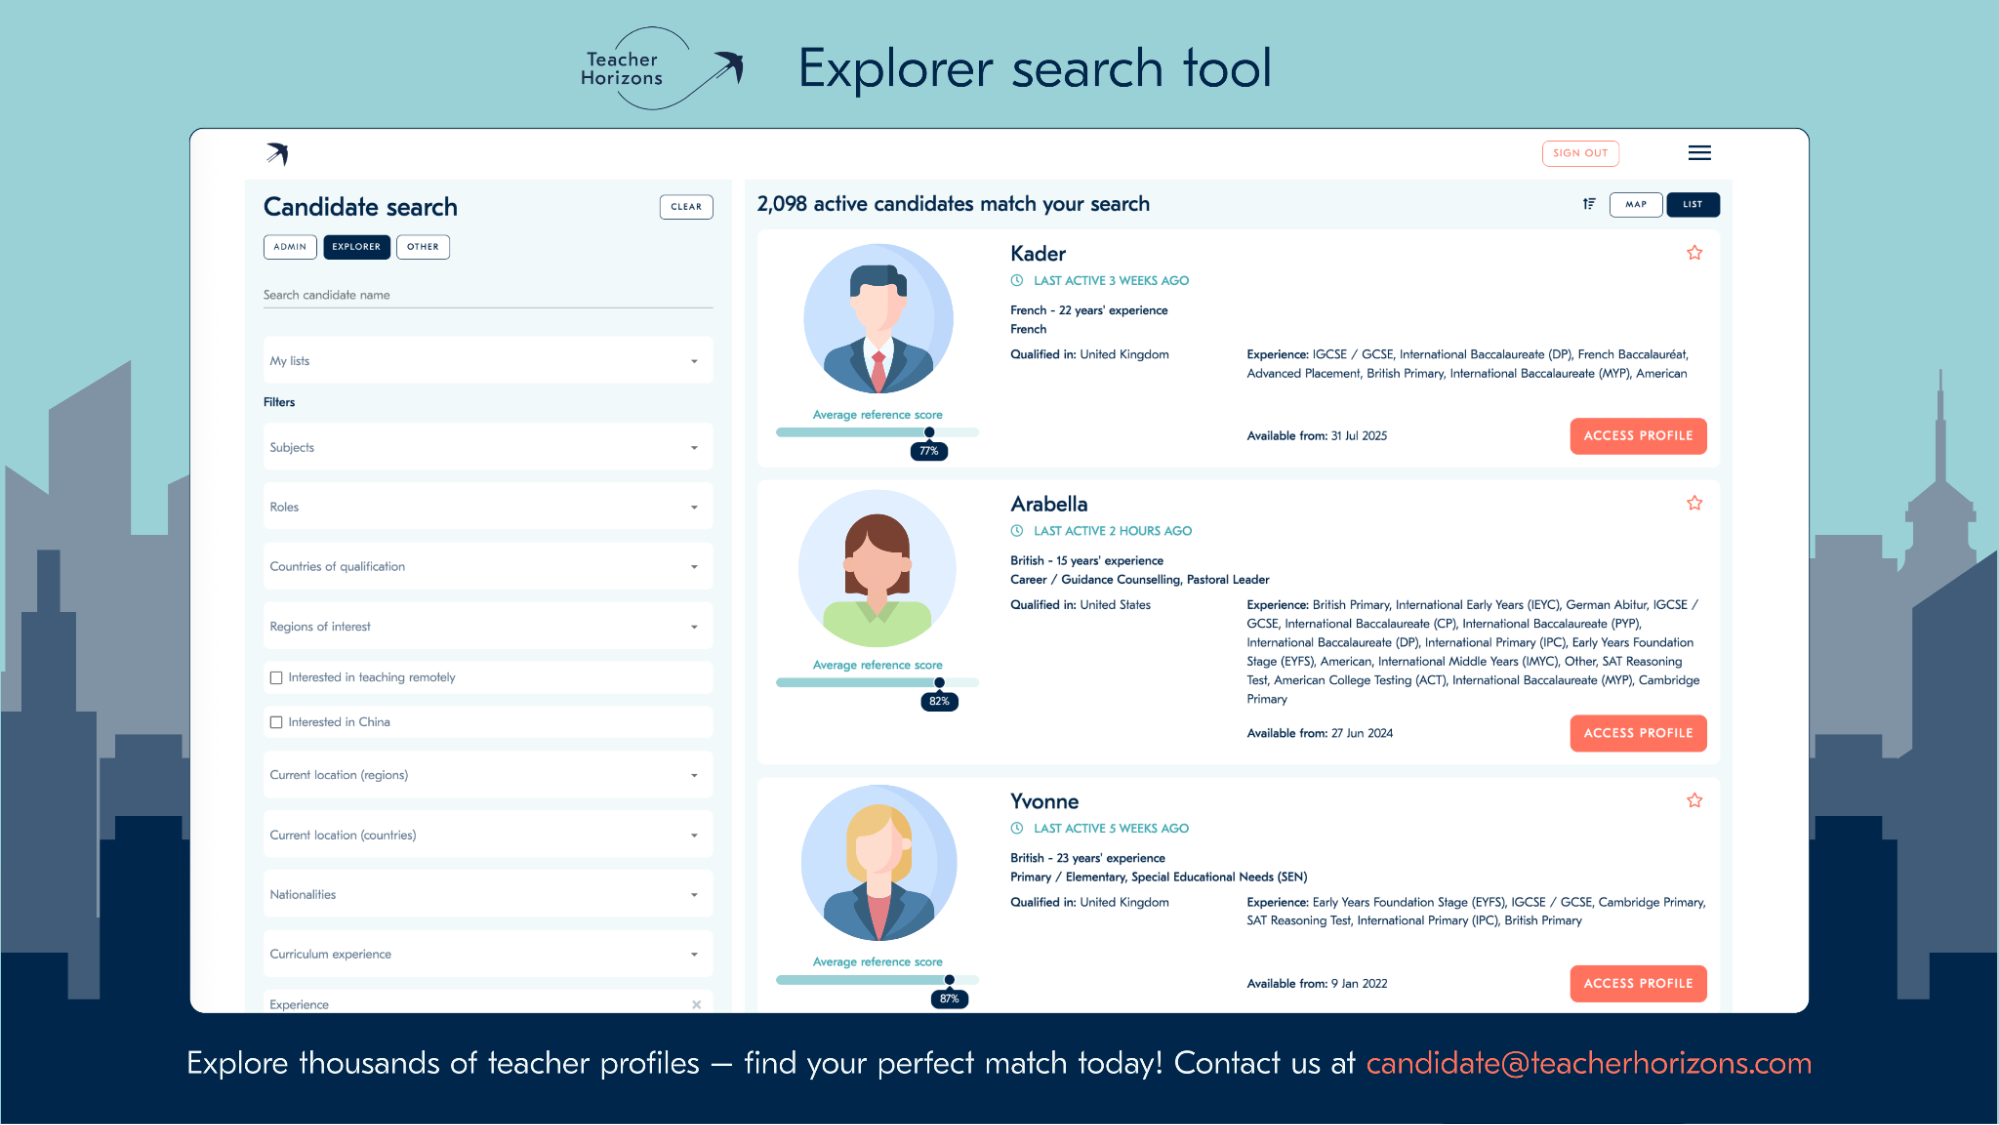This screenshot has width=1999, height=1125.
Task: Click Kader's 77% reference score slider
Action: 877,432
